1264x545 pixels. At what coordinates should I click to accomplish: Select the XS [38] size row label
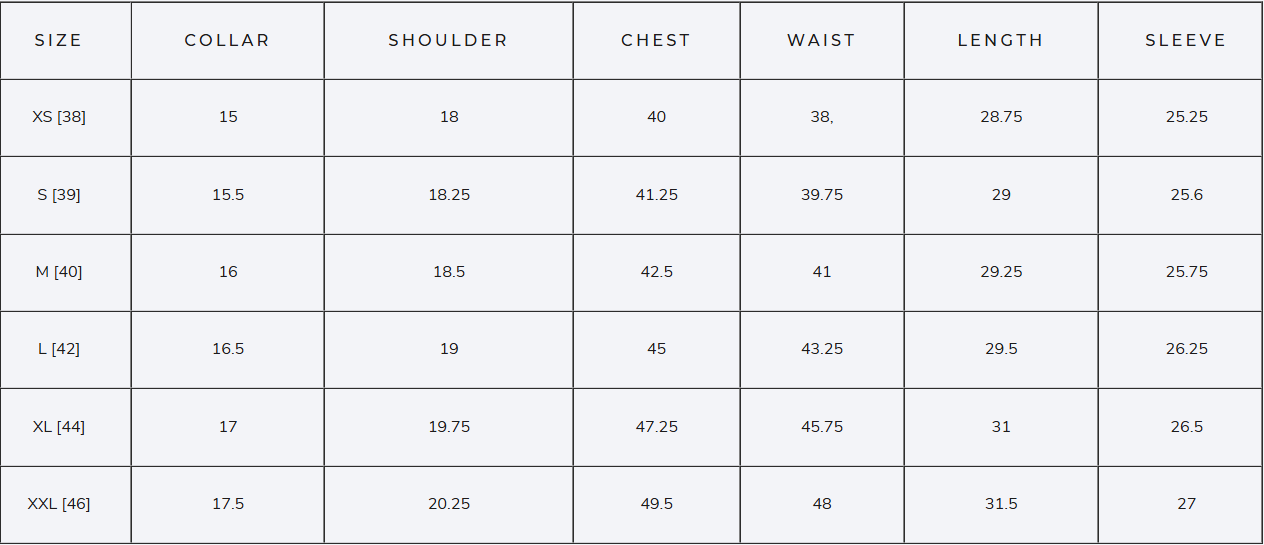[59, 117]
